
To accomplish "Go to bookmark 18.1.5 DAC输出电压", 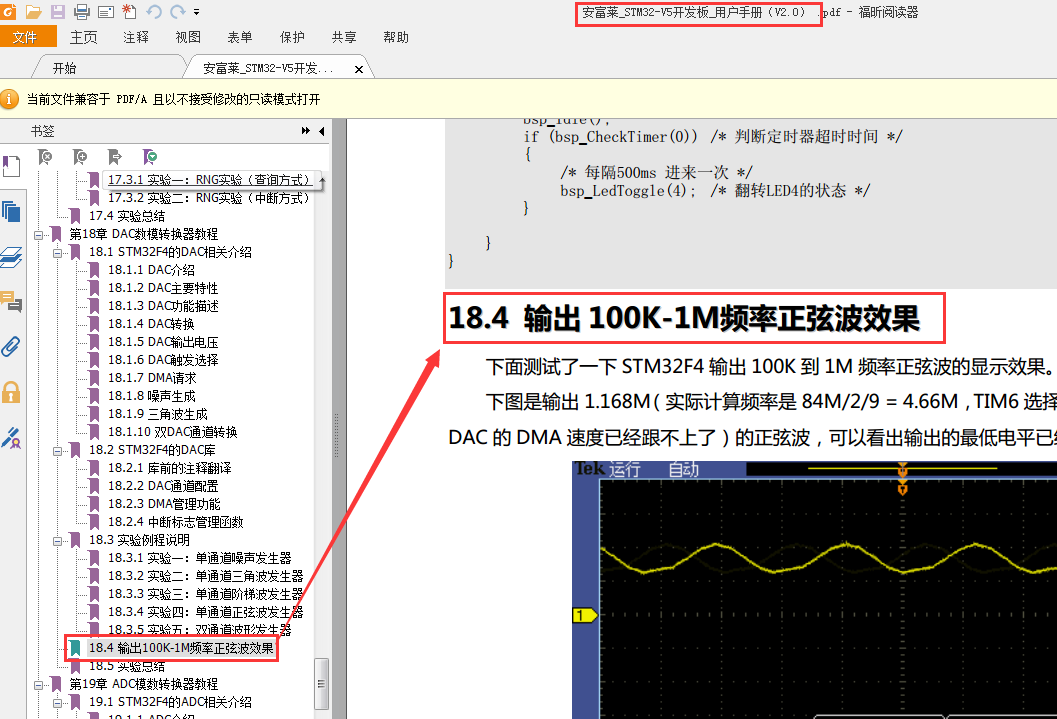I will pyautogui.click(x=163, y=342).
